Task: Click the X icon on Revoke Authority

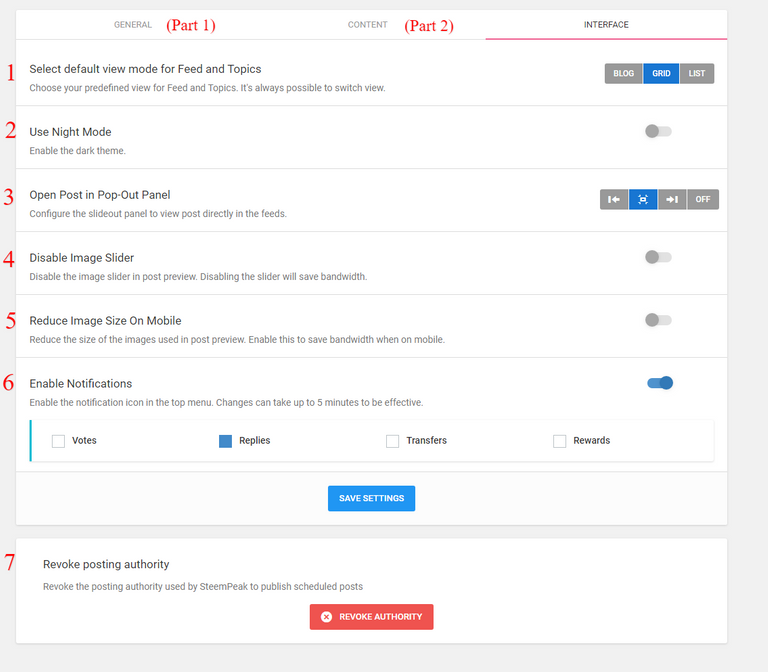Action: pos(326,617)
